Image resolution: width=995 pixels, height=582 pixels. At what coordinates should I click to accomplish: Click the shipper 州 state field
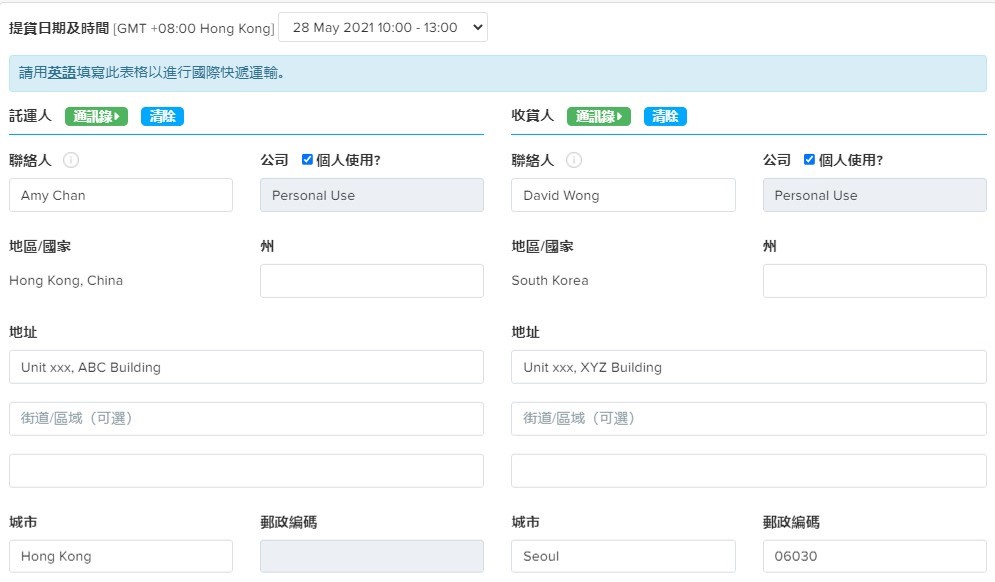point(372,281)
